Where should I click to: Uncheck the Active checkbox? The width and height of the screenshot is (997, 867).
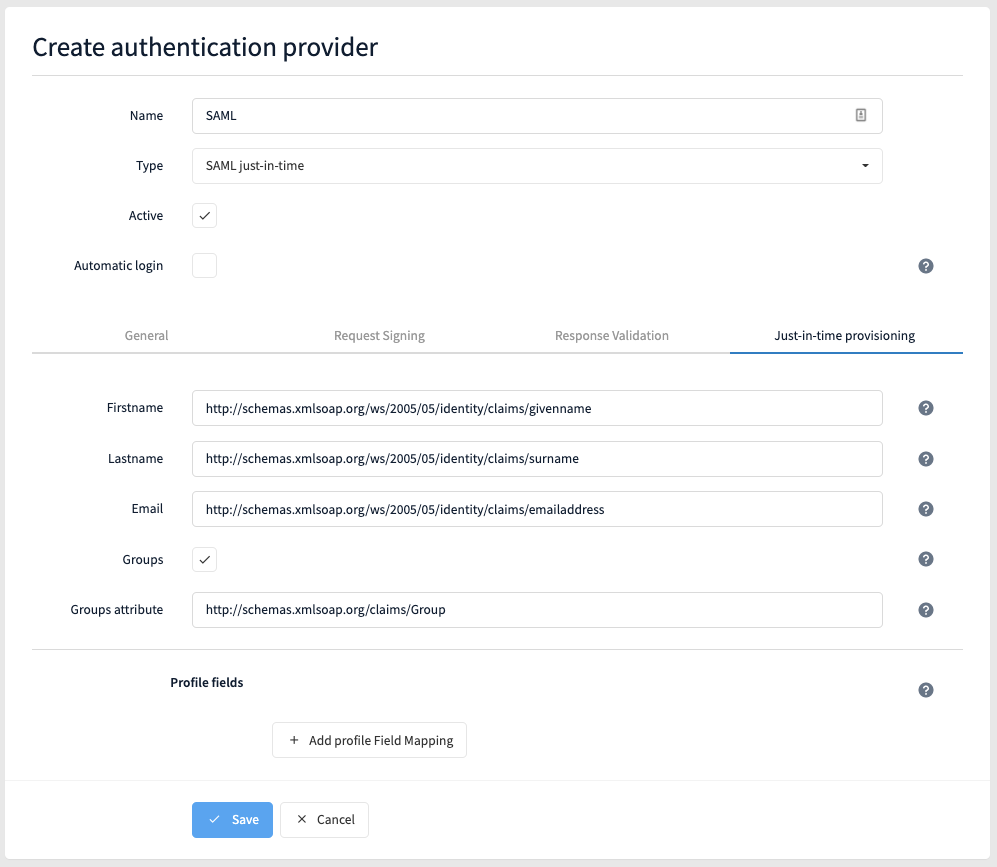[204, 216]
